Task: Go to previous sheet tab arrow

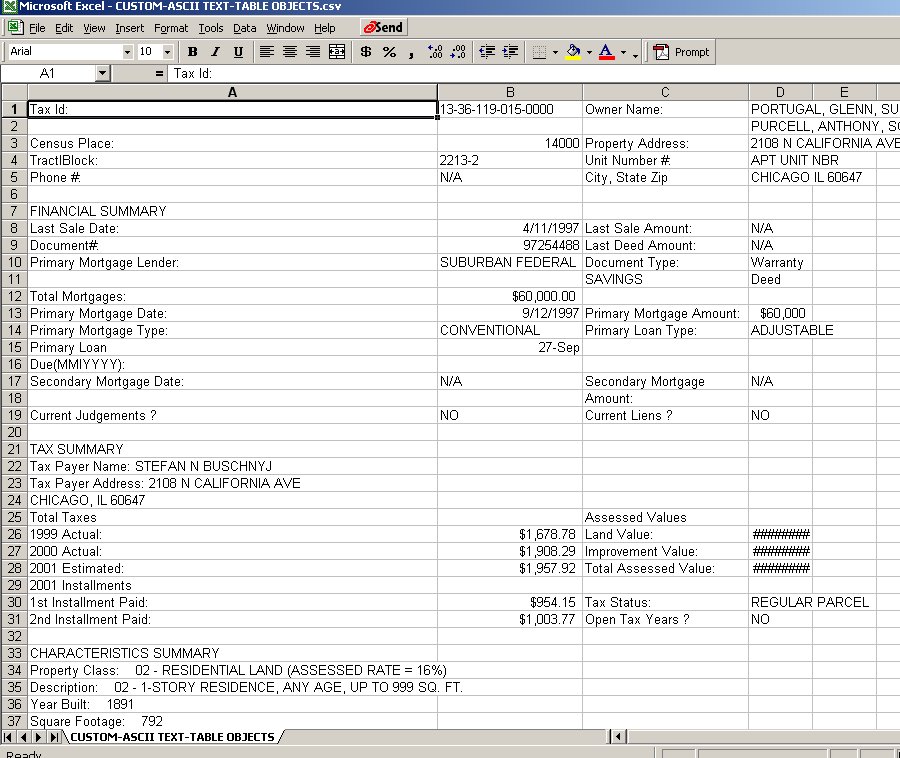Action: (x=24, y=737)
